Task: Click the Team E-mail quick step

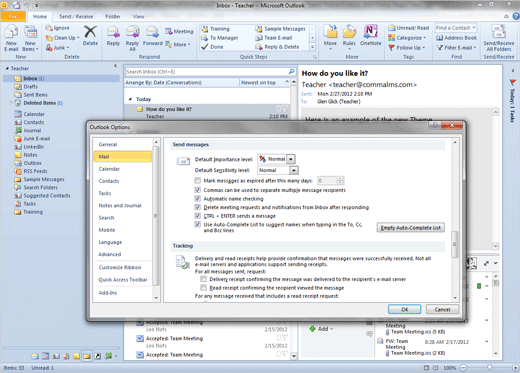Action: click(x=274, y=38)
